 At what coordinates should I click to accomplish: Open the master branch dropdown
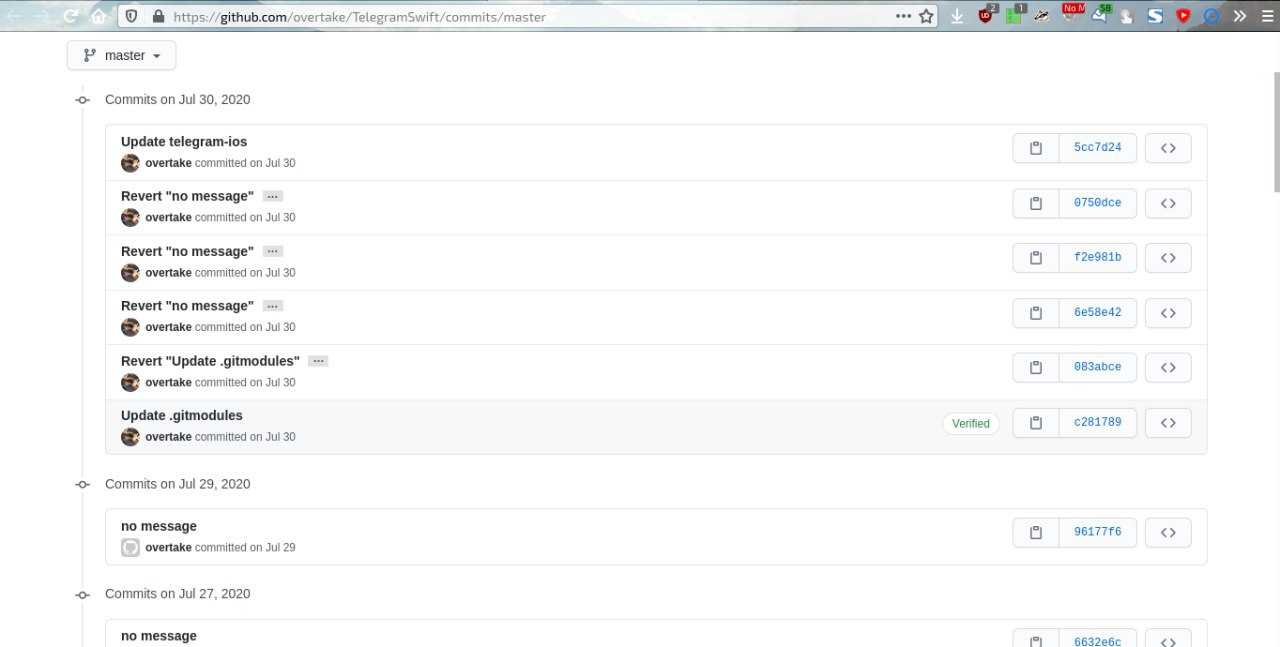coord(122,56)
